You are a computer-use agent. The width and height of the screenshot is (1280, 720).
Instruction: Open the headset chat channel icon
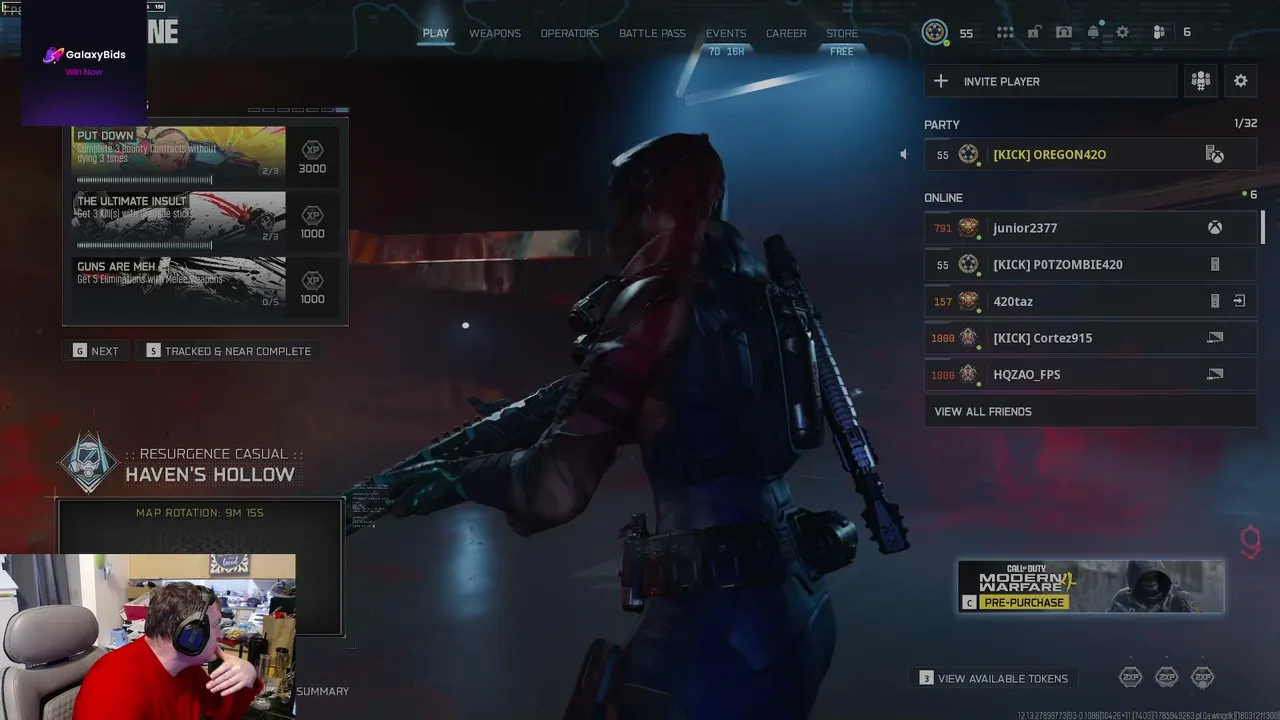point(1064,32)
